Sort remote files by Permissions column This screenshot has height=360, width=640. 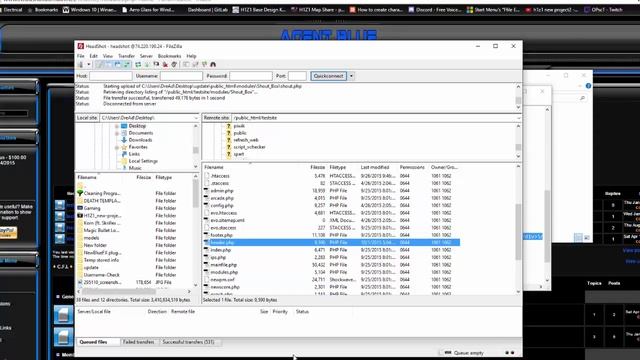coord(412,167)
